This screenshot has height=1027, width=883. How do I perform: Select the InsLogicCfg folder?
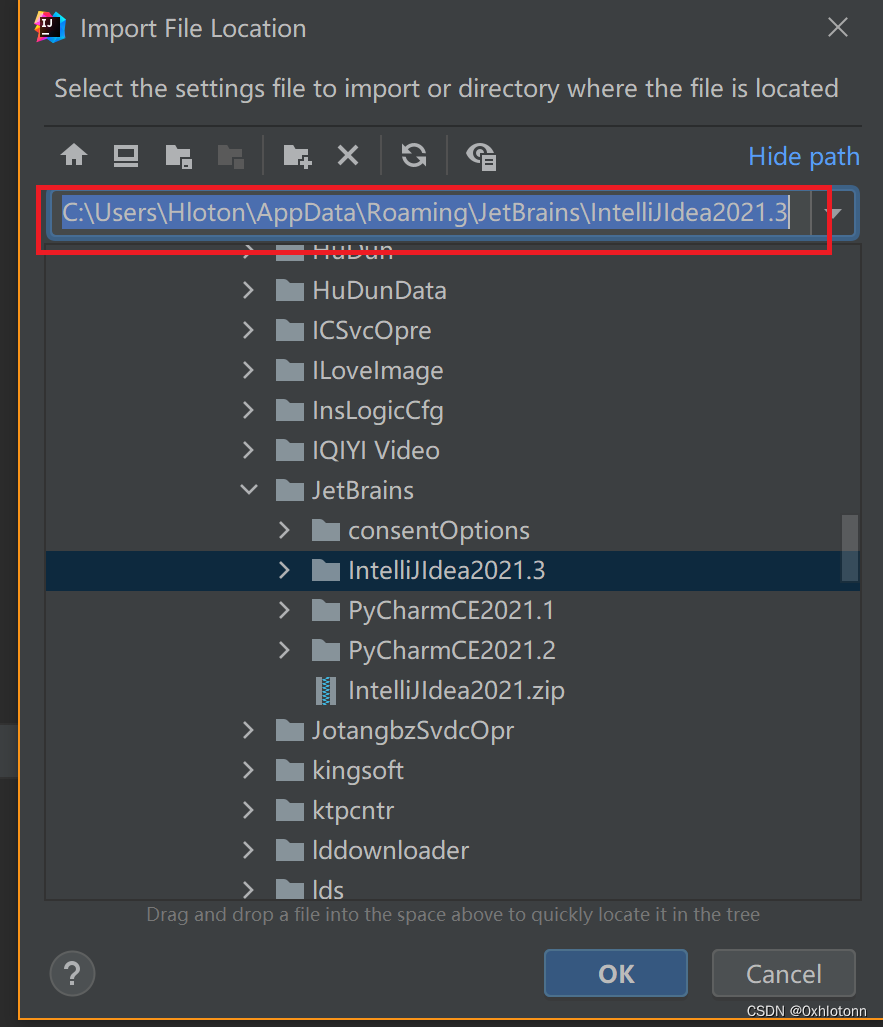(359, 410)
